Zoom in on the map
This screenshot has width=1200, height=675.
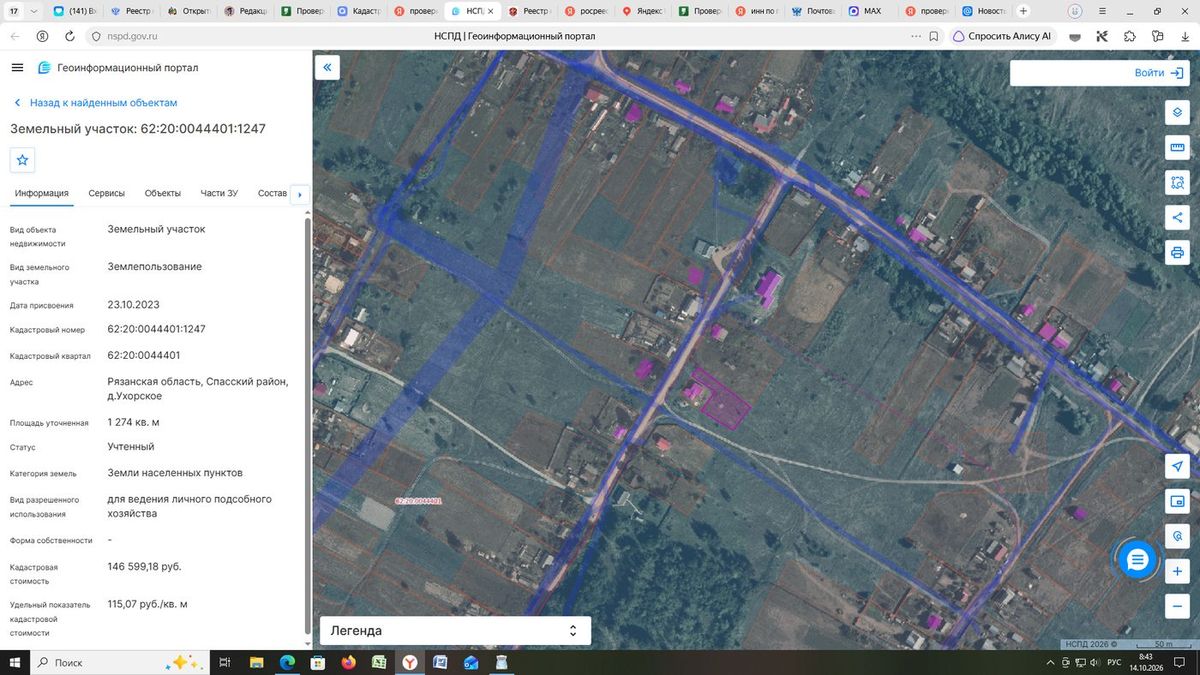click(x=1177, y=571)
